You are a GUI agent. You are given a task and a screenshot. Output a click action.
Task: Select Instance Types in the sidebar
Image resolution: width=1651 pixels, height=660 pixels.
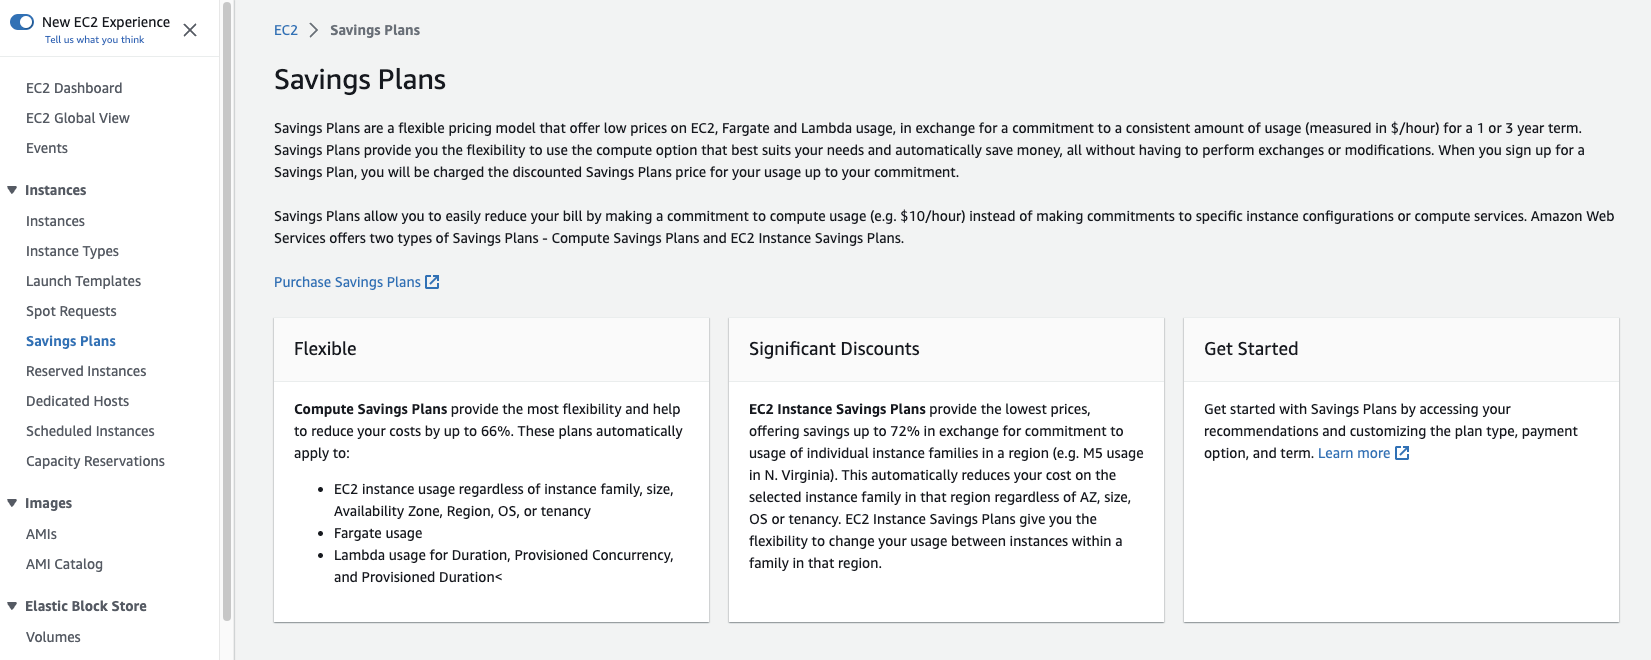(72, 250)
